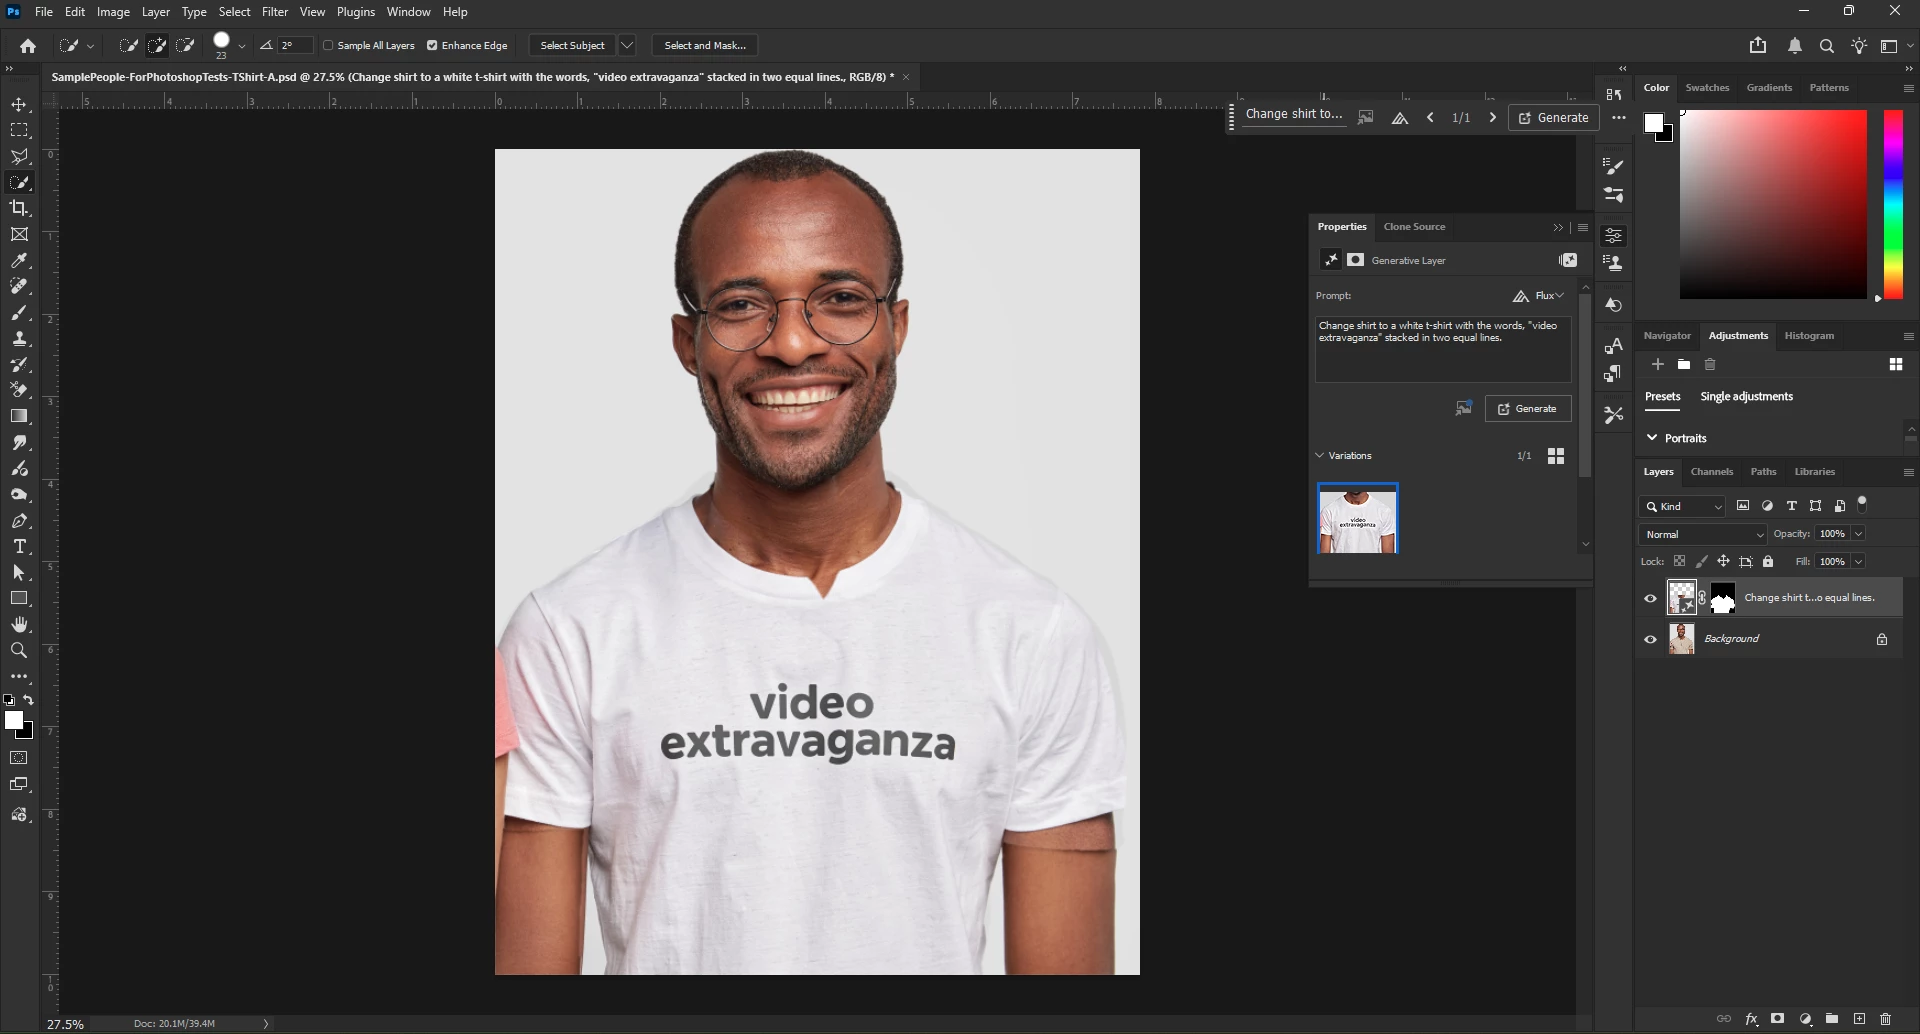Image resolution: width=1920 pixels, height=1034 pixels.
Task: Click the vertical hue spectrum slider
Action: [x=1893, y=204]
